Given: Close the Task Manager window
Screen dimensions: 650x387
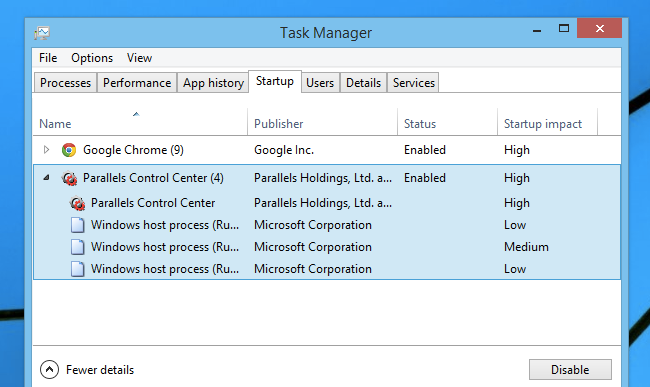Looking at the screenshot, I should pos(599,28).
